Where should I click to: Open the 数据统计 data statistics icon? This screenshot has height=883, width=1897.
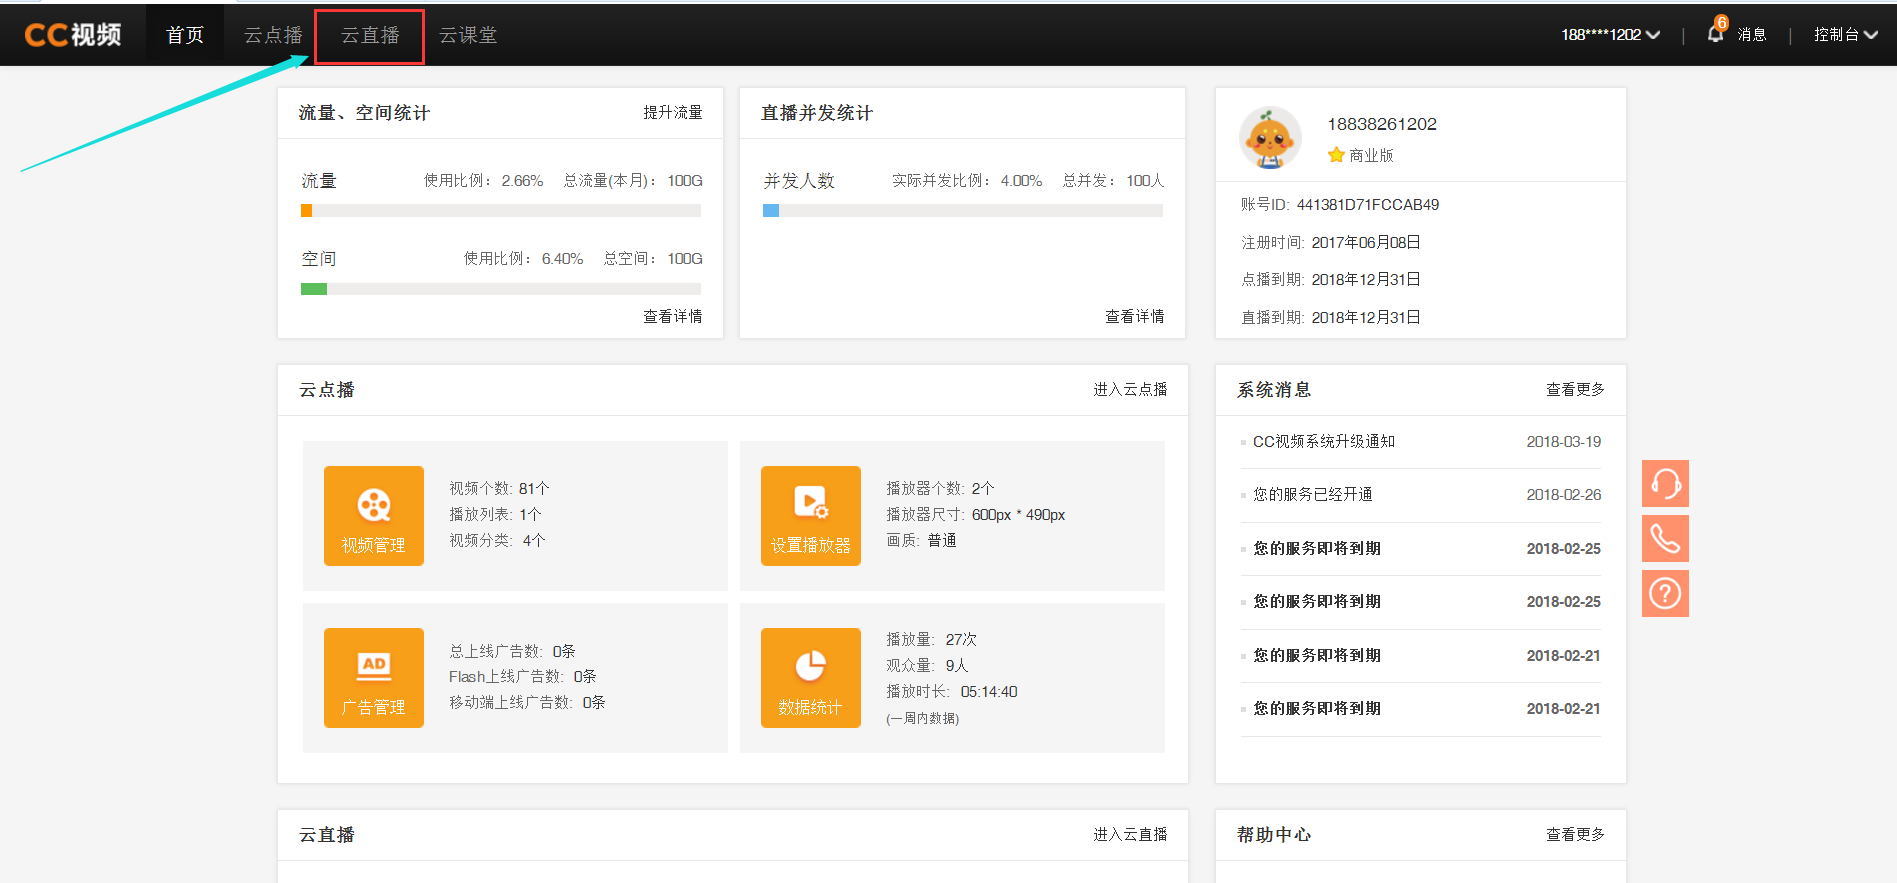coord(810,677)
